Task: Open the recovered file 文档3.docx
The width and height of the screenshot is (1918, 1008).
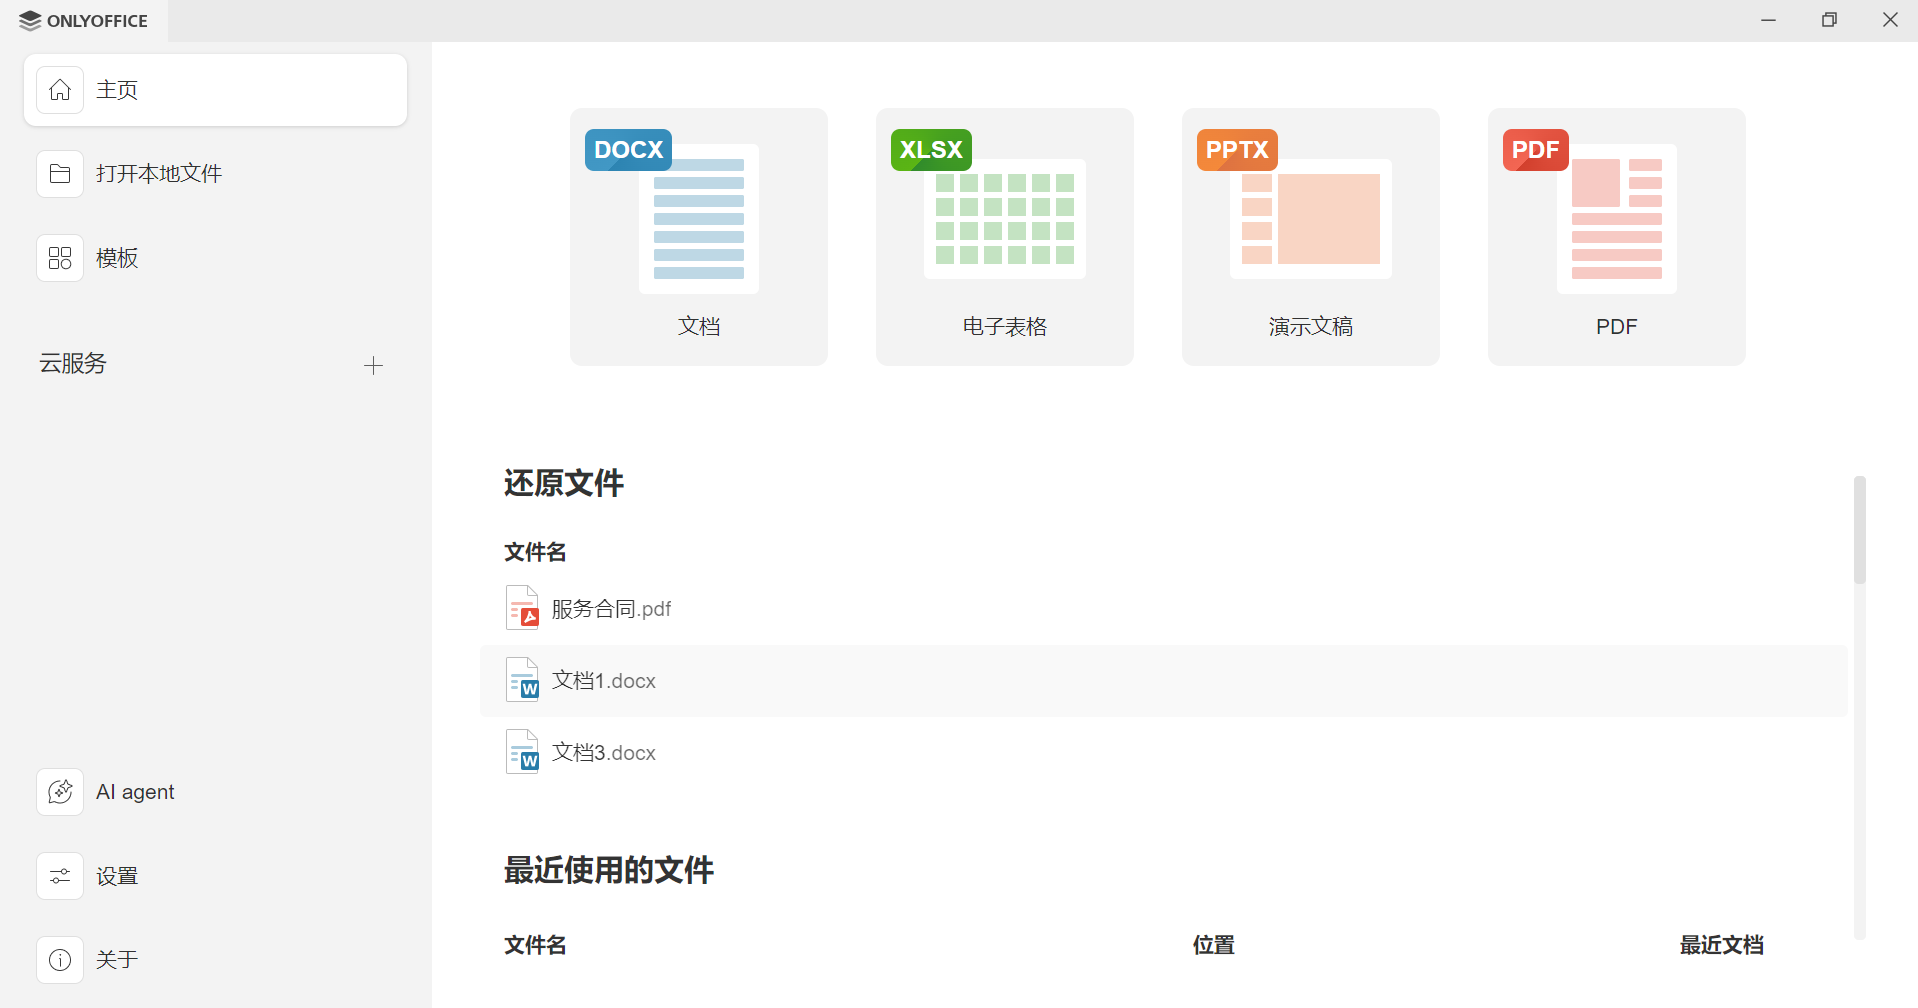Action: pos(603,752)
